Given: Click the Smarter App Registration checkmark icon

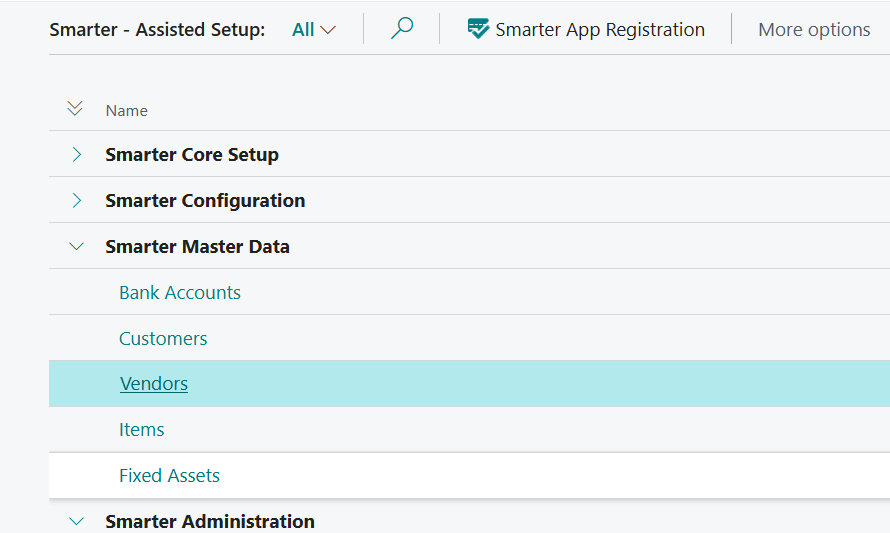Looking at the screenshot, I should tap(478, 28).
